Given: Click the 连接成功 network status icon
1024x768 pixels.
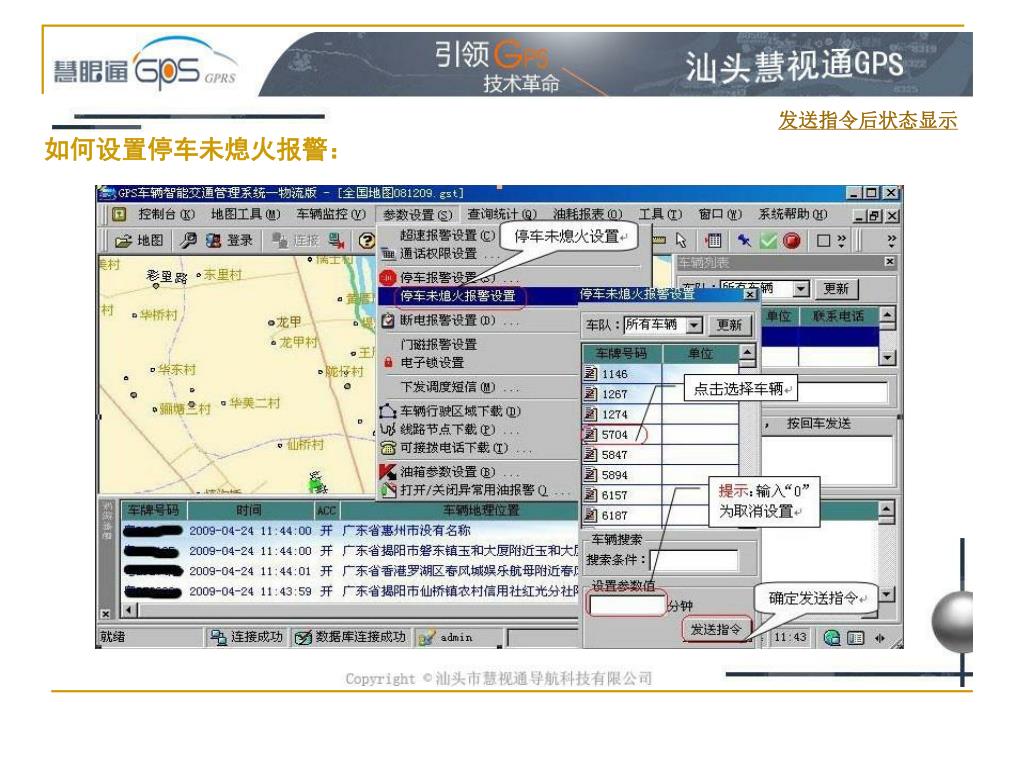Looking at the screenshot, I should coord(217,637).
